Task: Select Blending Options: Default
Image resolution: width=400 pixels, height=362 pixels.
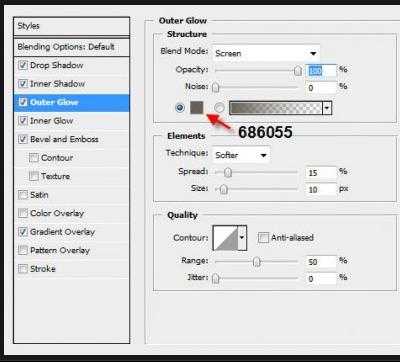Action: 72,47
